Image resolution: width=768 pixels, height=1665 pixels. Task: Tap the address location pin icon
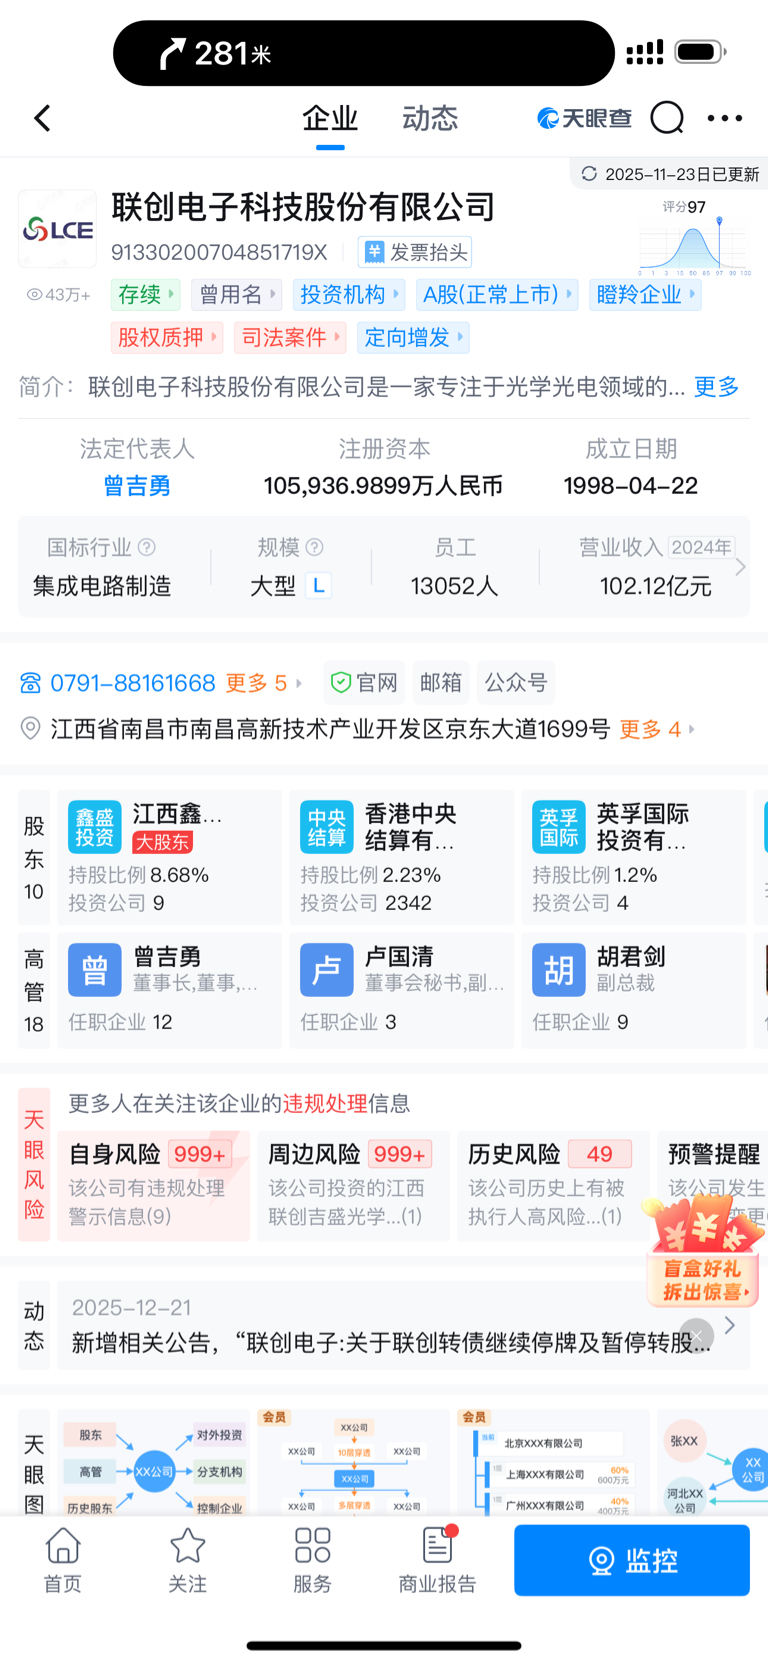[31, 729]
